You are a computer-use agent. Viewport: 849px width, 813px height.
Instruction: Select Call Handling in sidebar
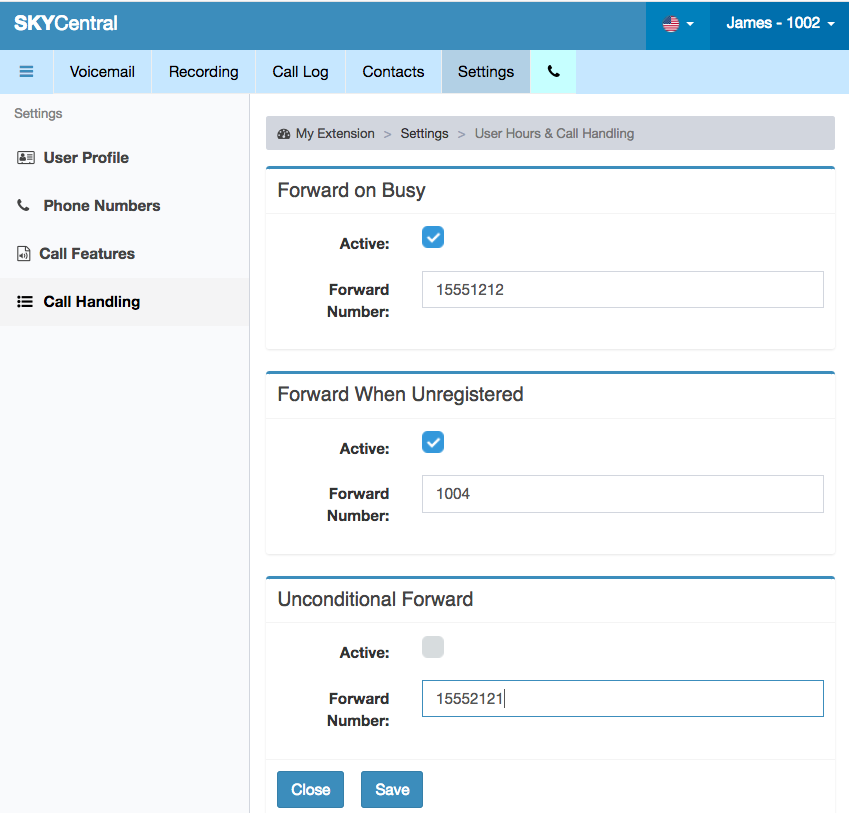pos(125,301)
